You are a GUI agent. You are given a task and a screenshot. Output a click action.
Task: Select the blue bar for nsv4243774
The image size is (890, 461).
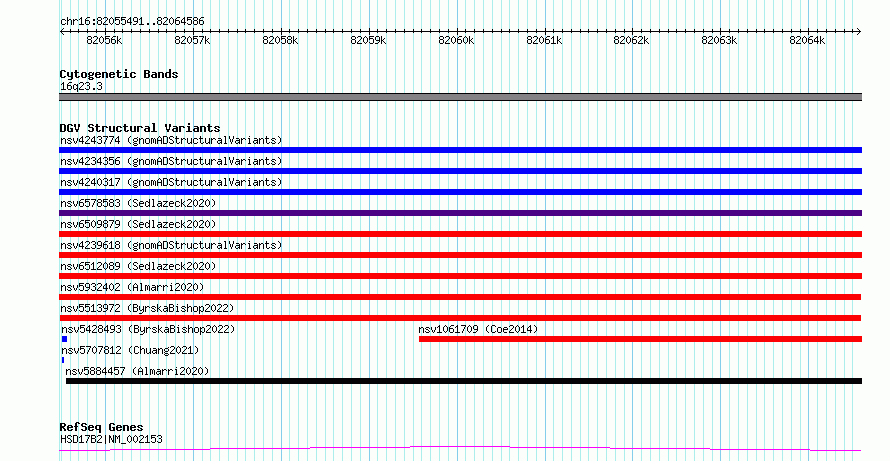[460, 150]
